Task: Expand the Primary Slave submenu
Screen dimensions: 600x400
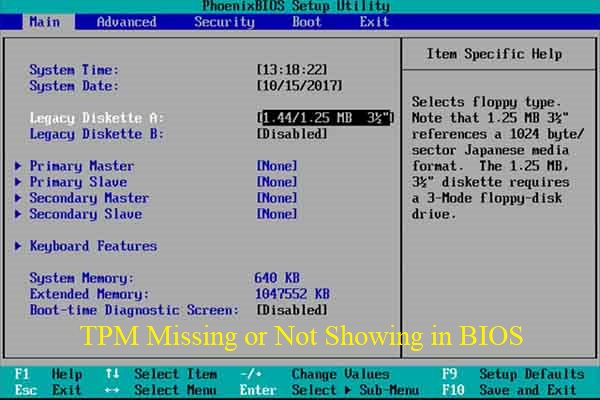Action: pos(78,182)
